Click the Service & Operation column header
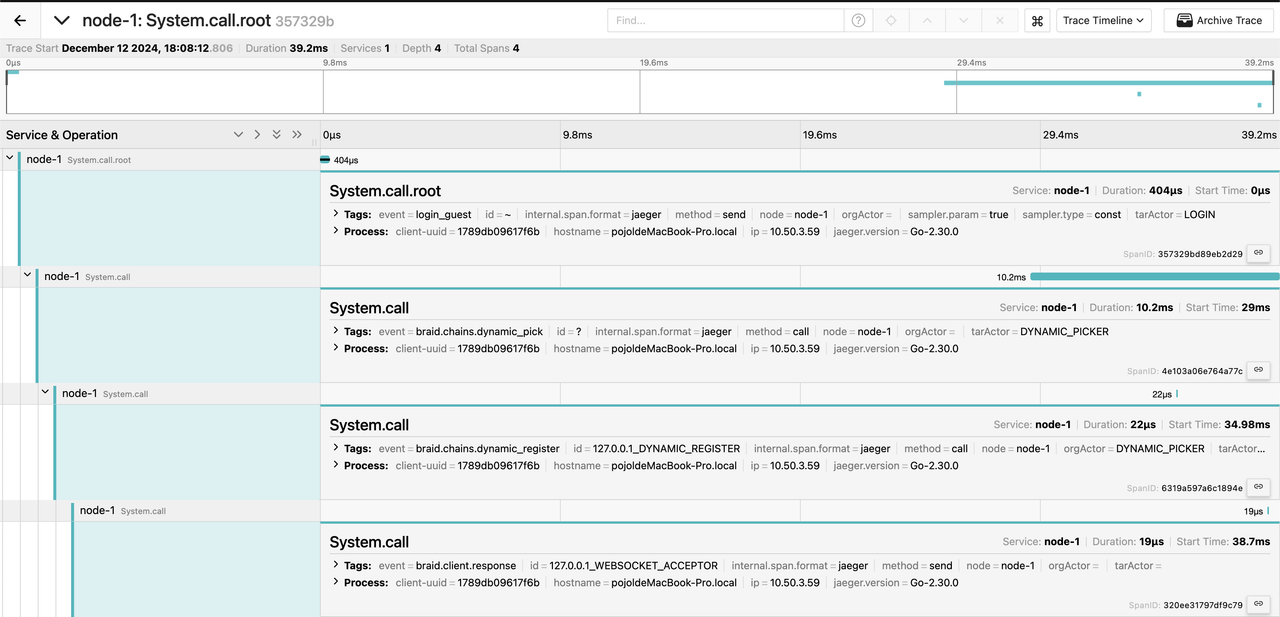The height and width of the screenshot is (617, 1280). click(62, 135)
